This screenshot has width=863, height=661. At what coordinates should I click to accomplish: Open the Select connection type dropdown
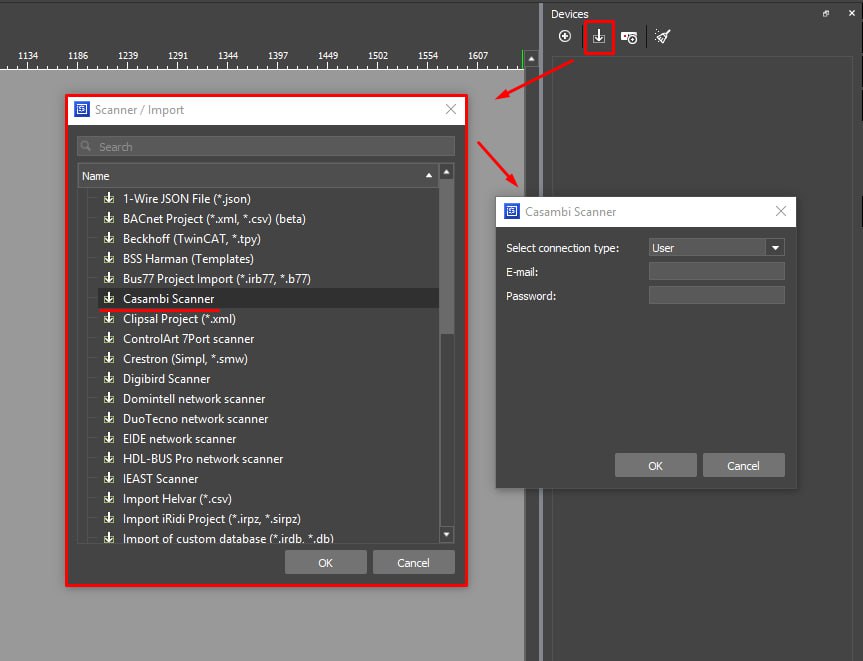click(x=774, y=248)
